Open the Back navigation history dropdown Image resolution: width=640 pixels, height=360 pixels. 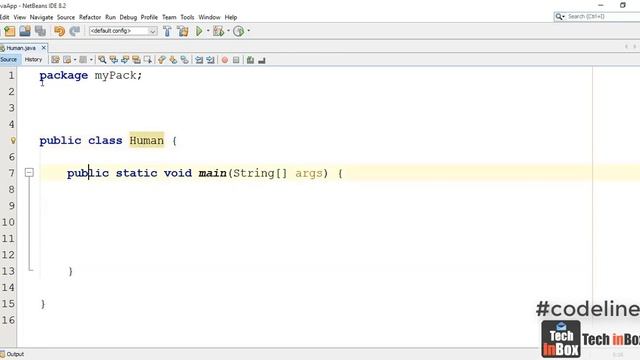75,60
